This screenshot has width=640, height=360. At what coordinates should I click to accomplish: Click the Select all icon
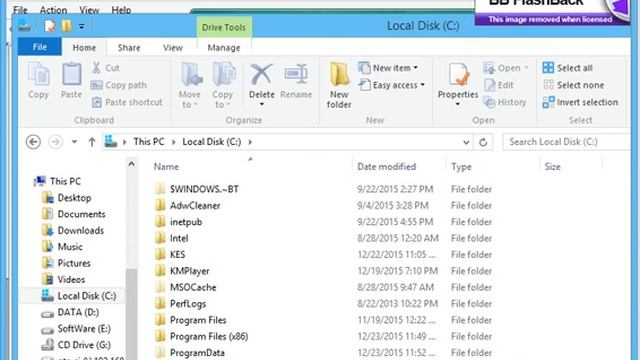548,67
